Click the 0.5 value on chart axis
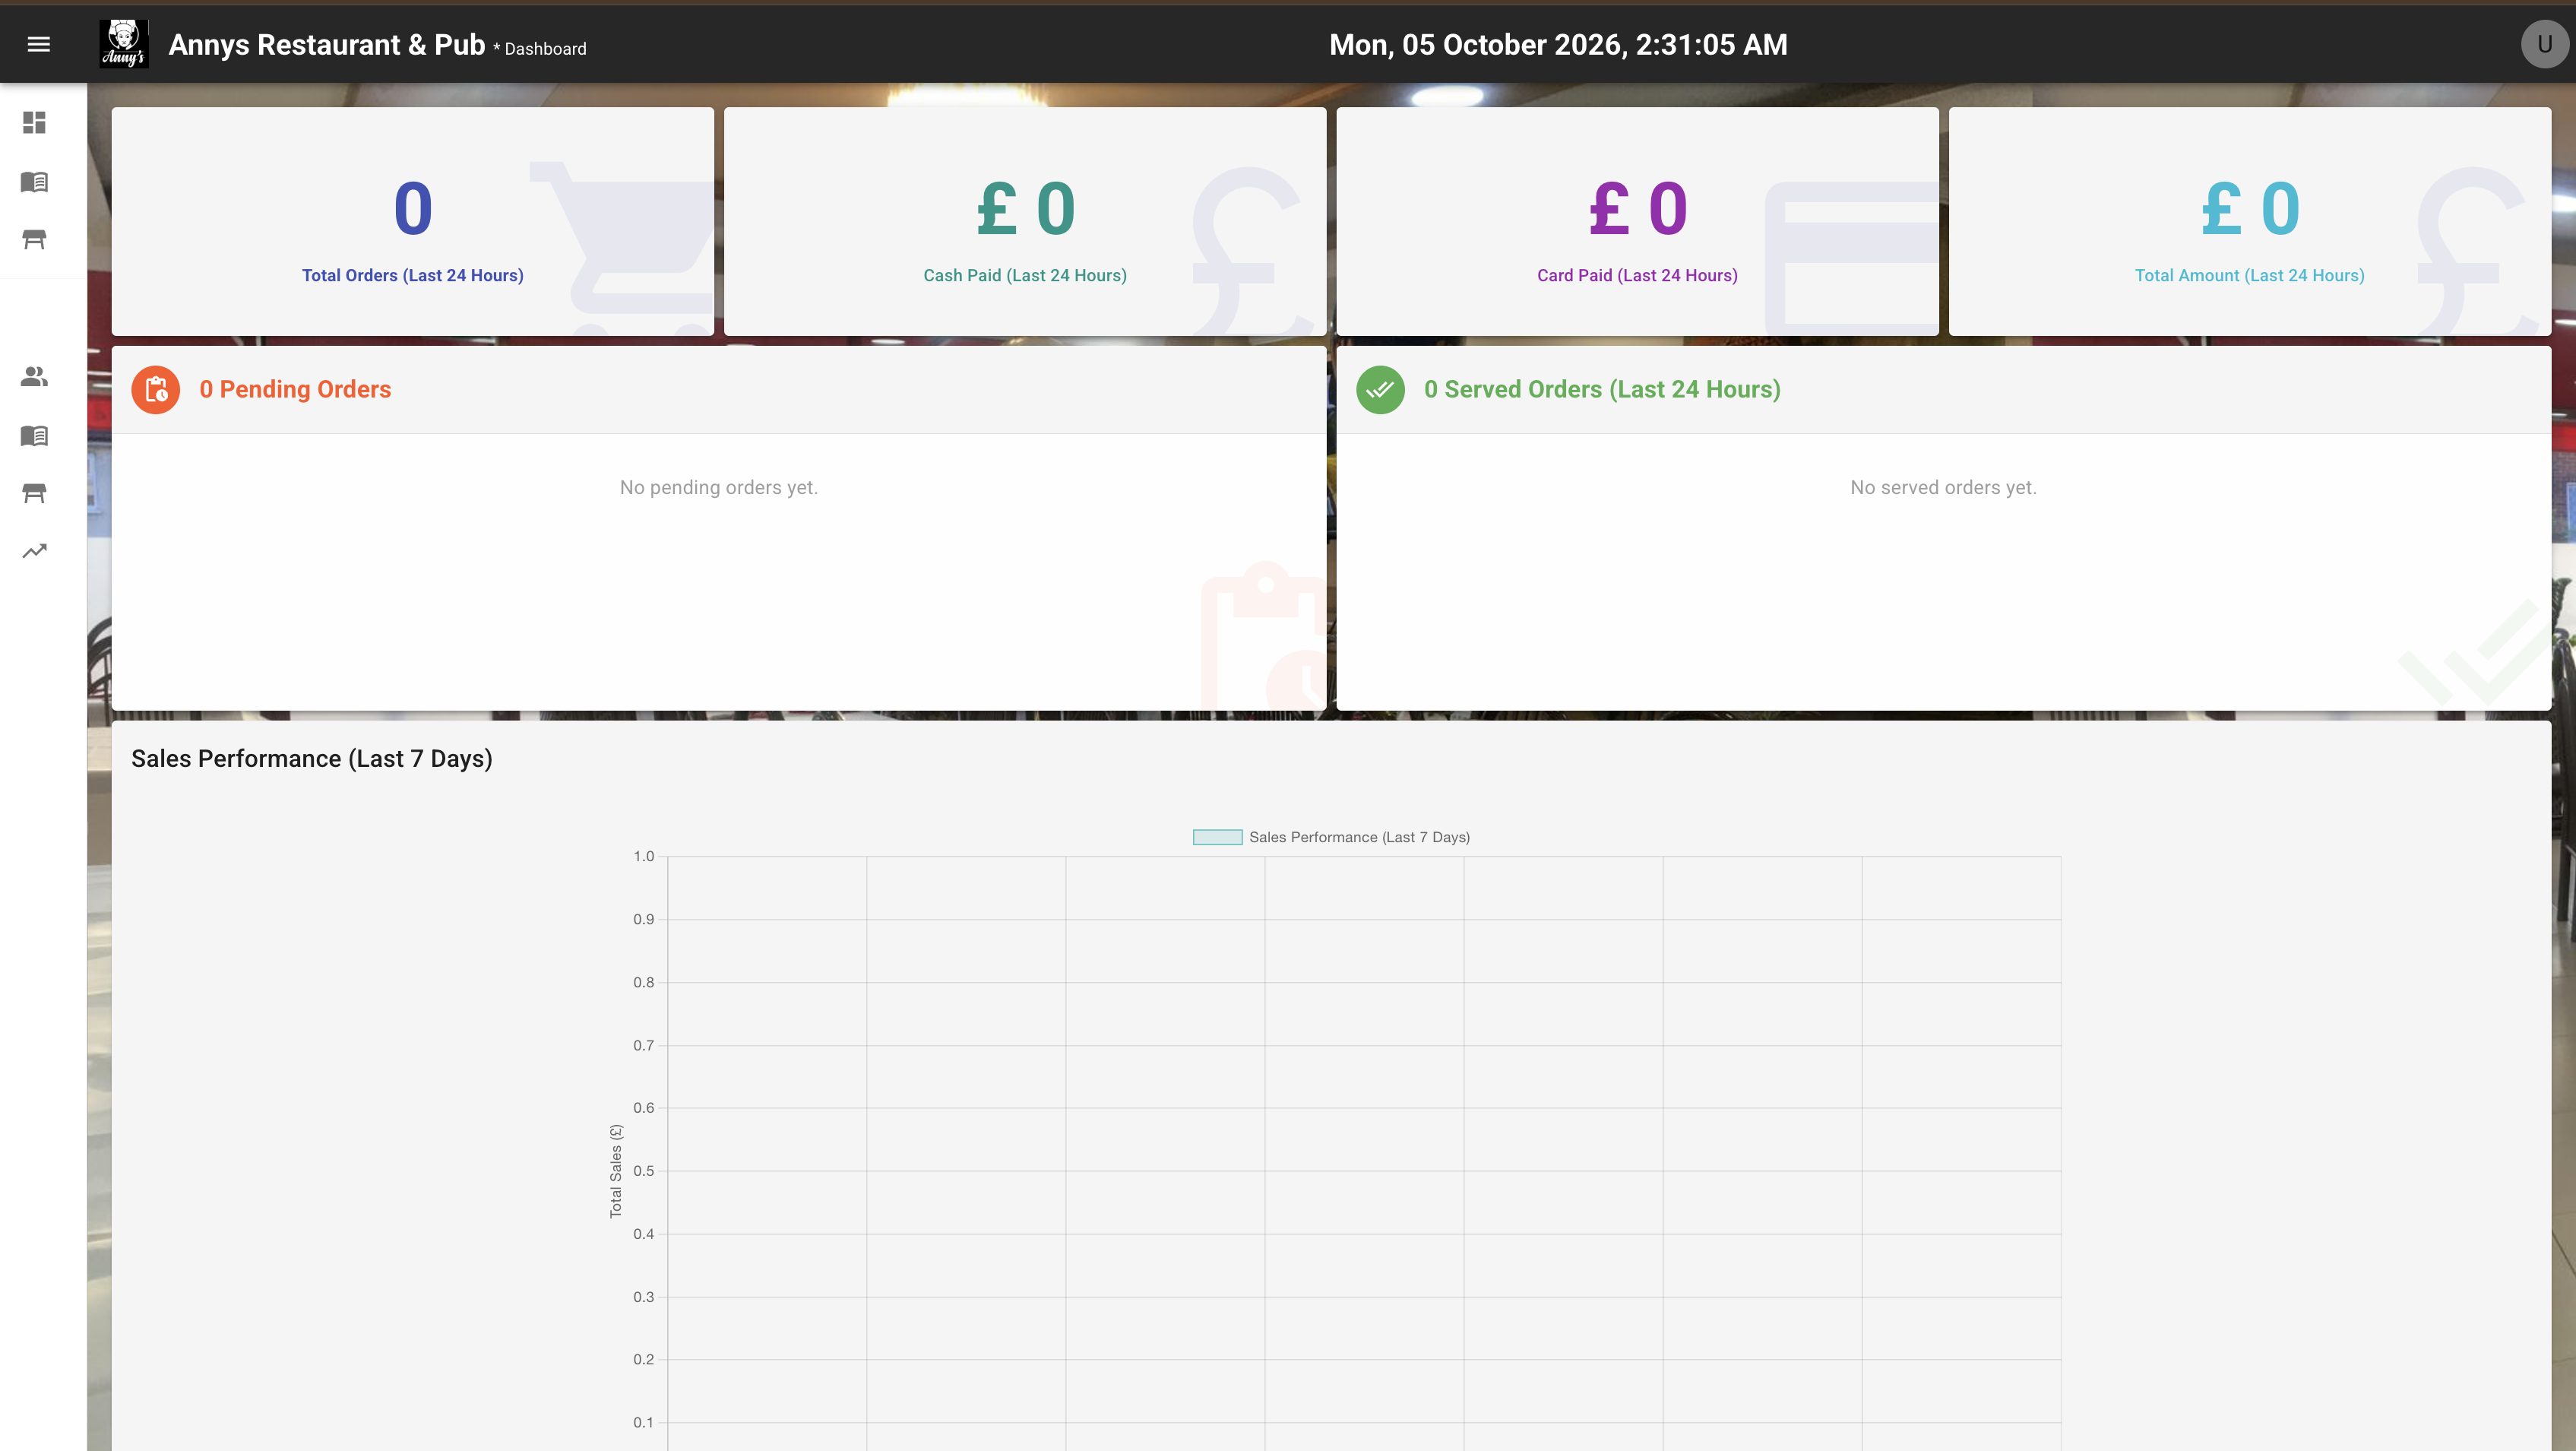 (x=643, y=1171)
